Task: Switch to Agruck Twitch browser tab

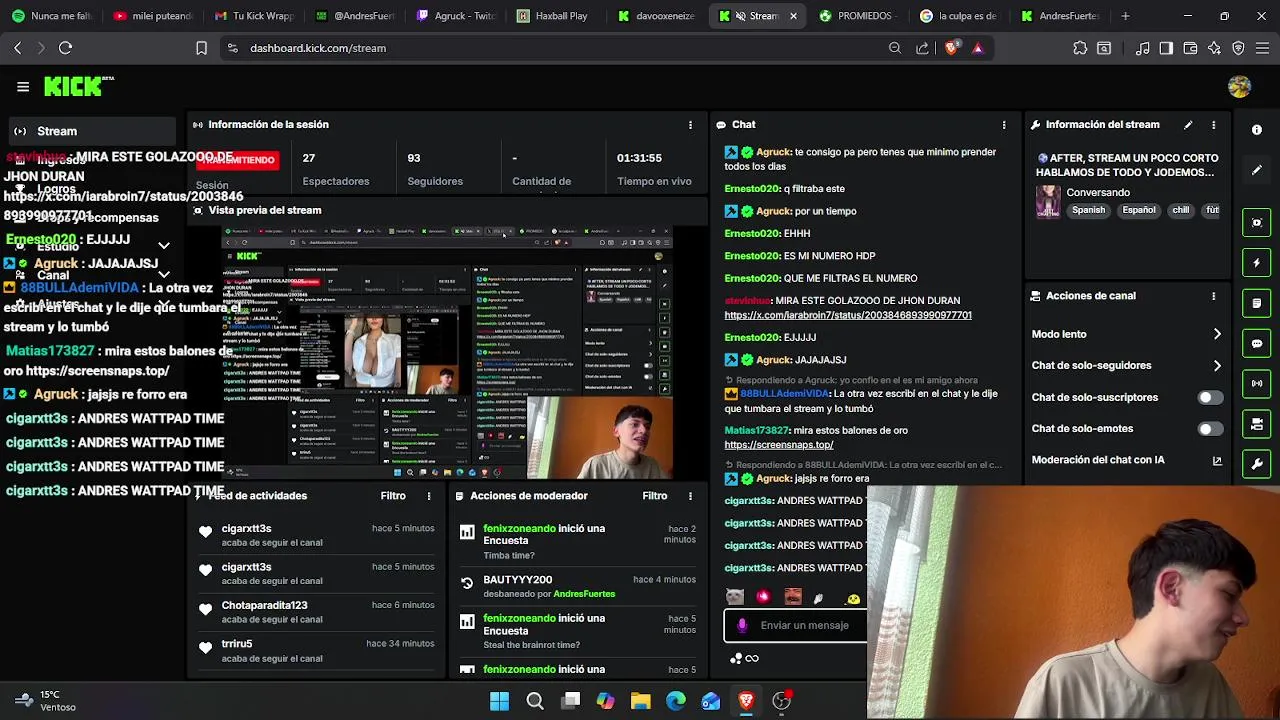Action: click(455, 16)
